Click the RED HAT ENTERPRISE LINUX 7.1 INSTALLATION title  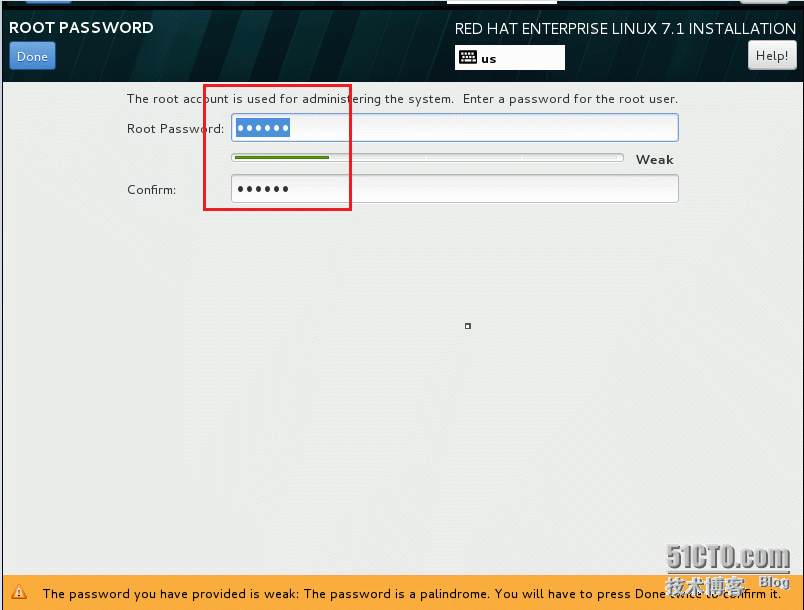click(x=625, y=29)
